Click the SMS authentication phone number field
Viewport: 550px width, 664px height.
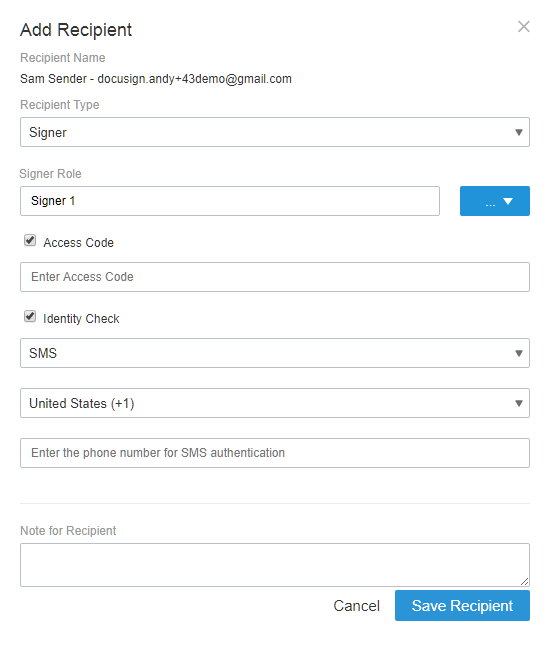click(275, 453)
